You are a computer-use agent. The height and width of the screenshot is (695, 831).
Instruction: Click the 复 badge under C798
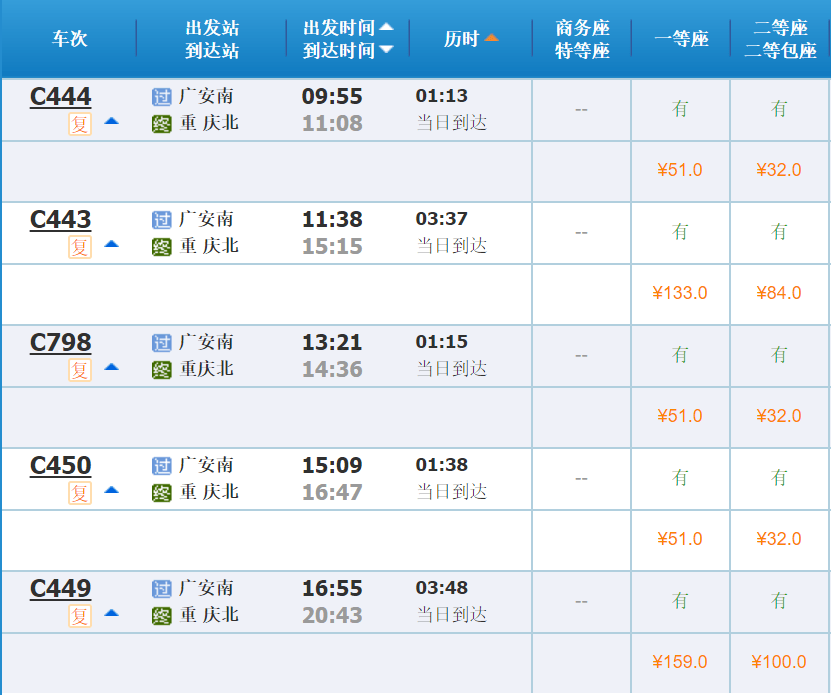coord(80,370)
